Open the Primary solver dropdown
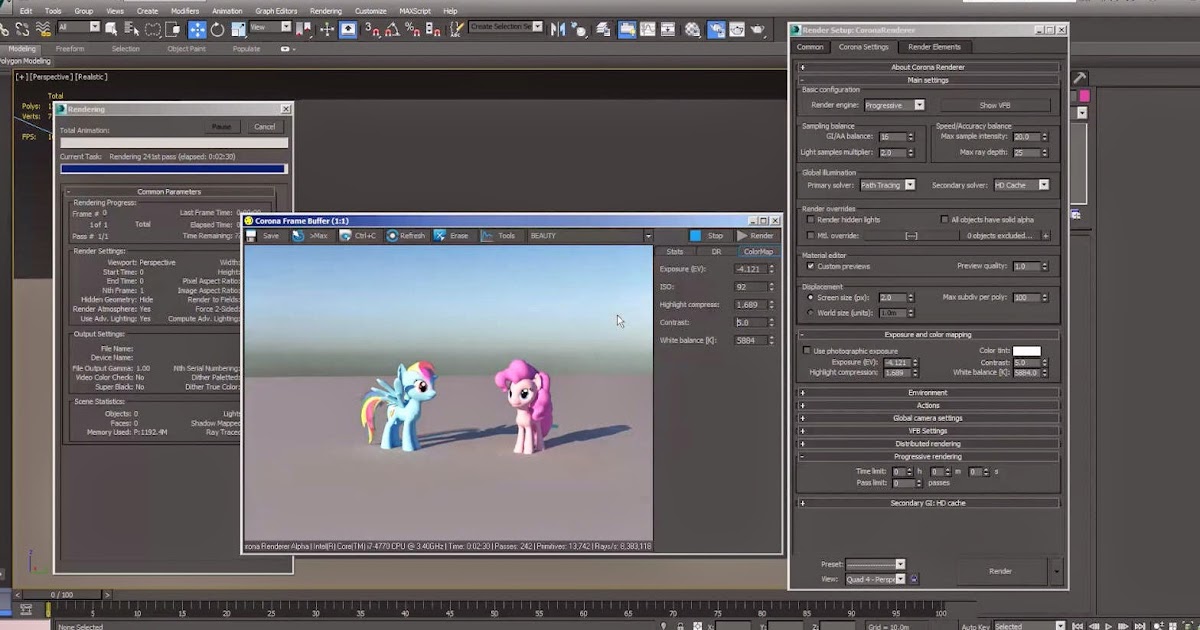The width and height of the screenshot is (1200, 630). coord(888,185)
